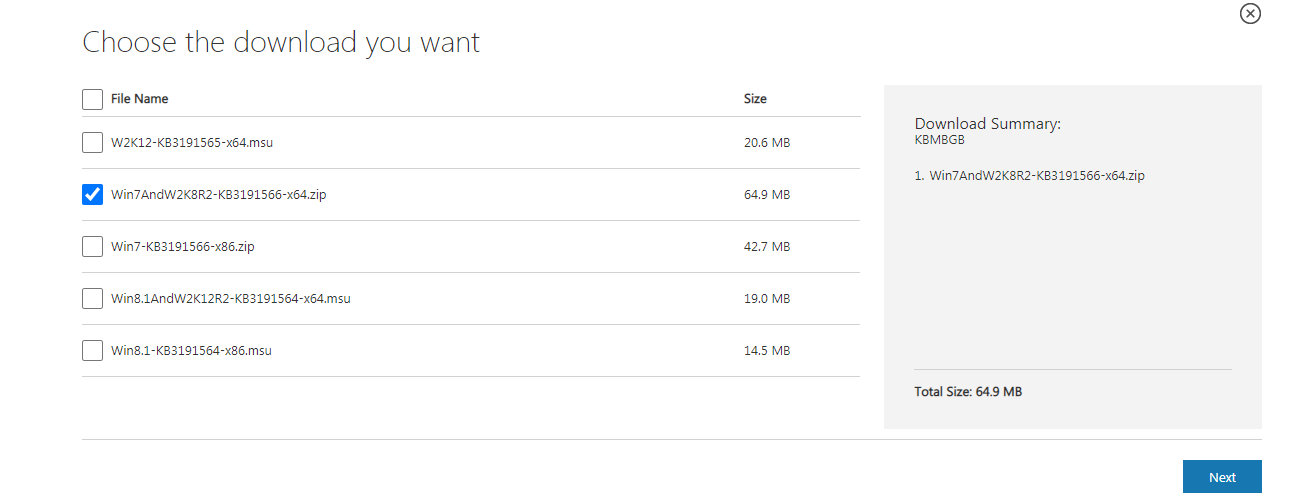Click the File Name column header

(x=139, y=99)
